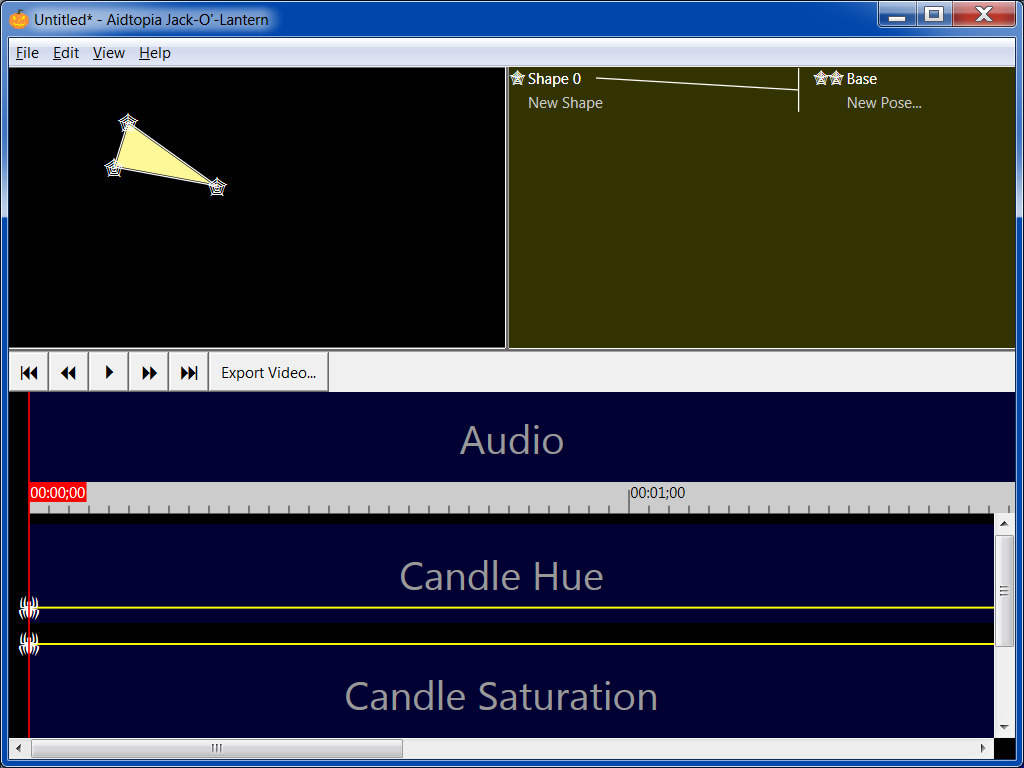Select the left web vertex of the triangle

tap(114, 168)
